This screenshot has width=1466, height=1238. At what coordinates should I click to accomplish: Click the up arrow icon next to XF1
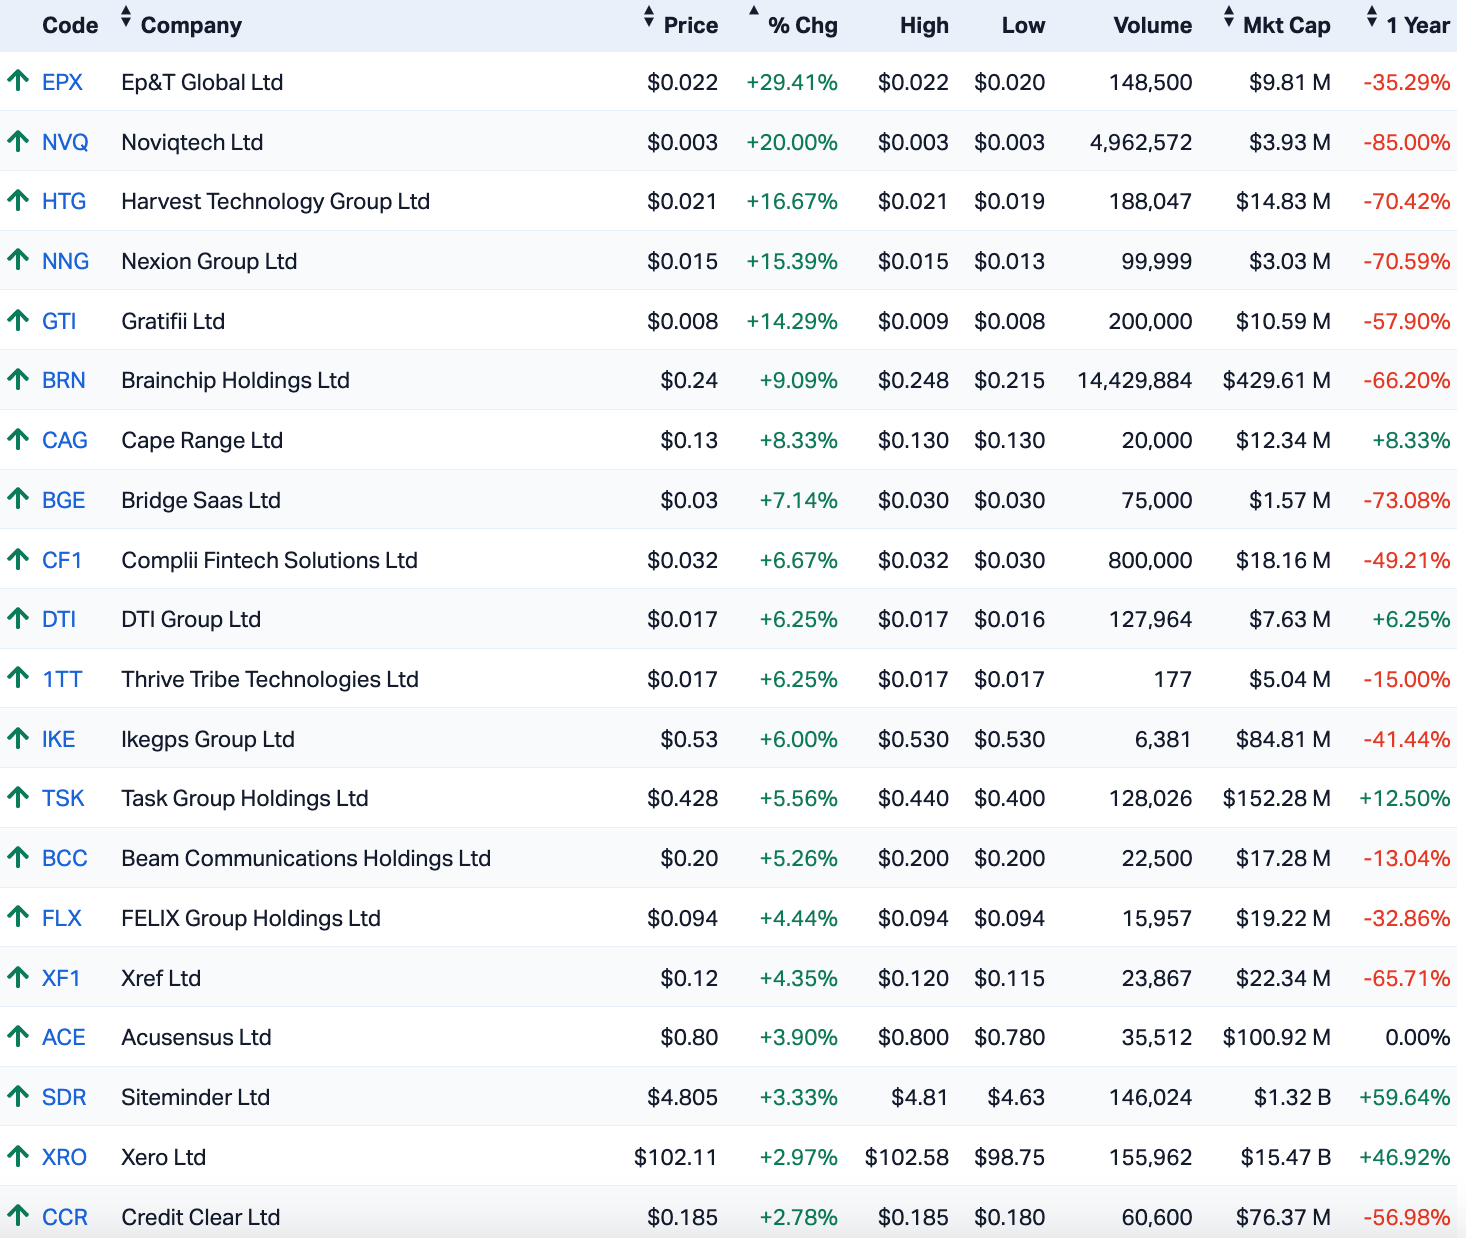click(x=18, y=977)
